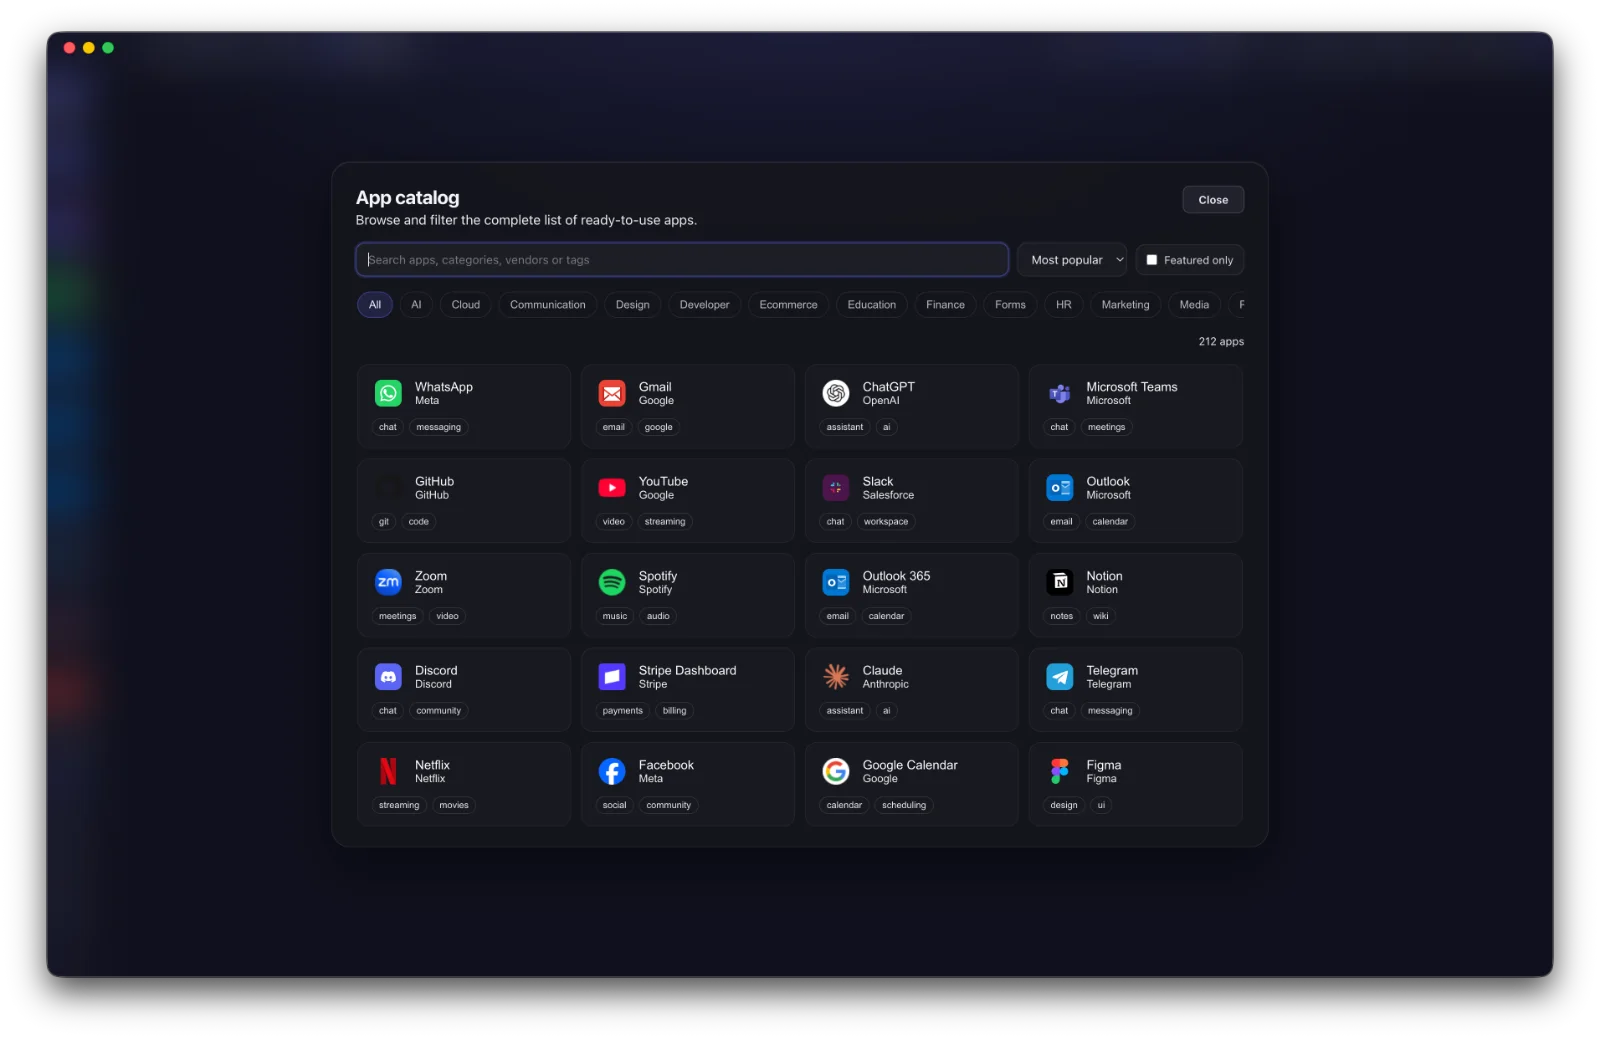Open the Discord app icon
The width and height of the screenshot is (1600, 1039).
coord(388,677)
